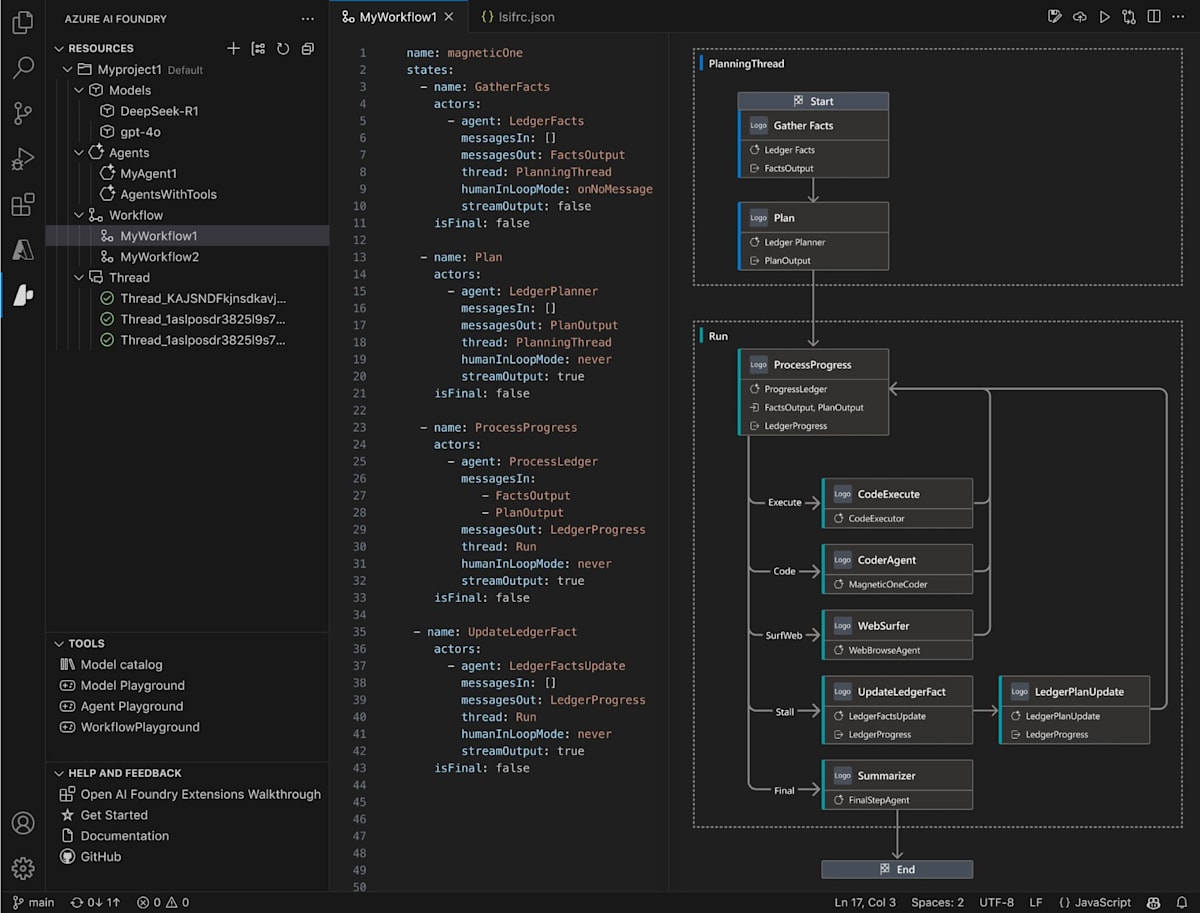This screenshot has height=913, width=1200.
Task: Click the save-with-pencil icon in editor toolbar
Action: [x=1054, y=17]
